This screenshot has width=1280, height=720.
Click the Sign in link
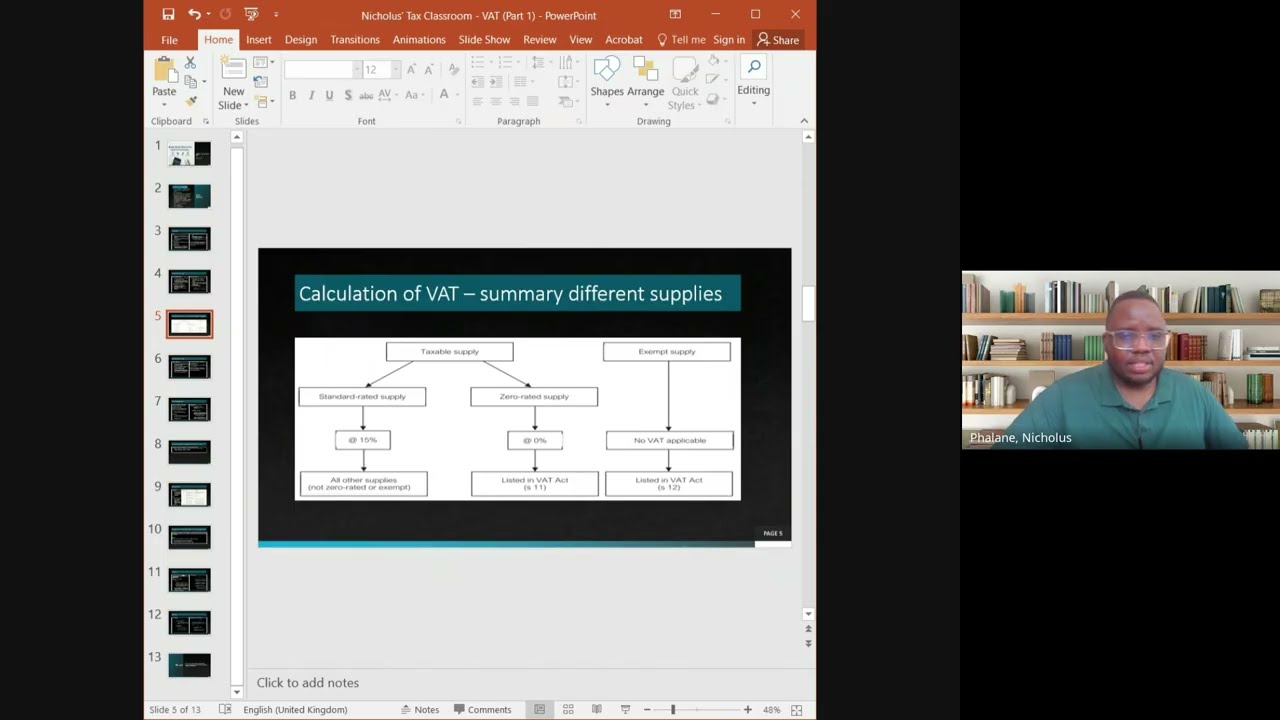729,40
